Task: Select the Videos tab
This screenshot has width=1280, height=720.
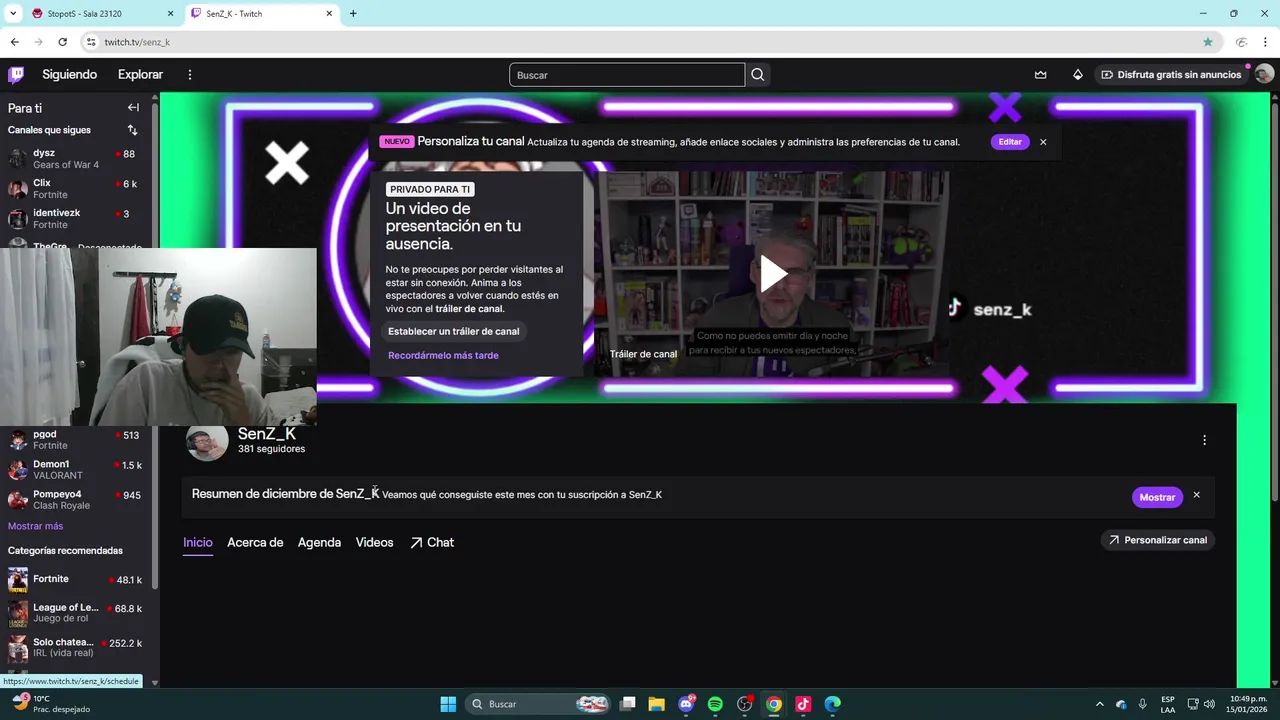Action: (x=374, y=543)
